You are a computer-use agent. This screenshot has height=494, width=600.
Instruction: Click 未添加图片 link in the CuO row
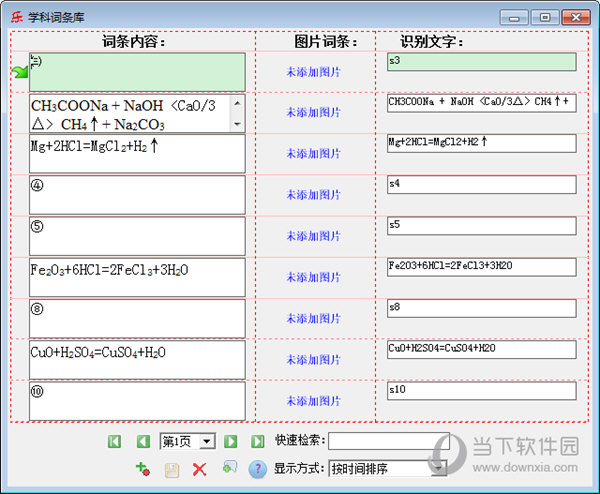[x=313, y=360]
